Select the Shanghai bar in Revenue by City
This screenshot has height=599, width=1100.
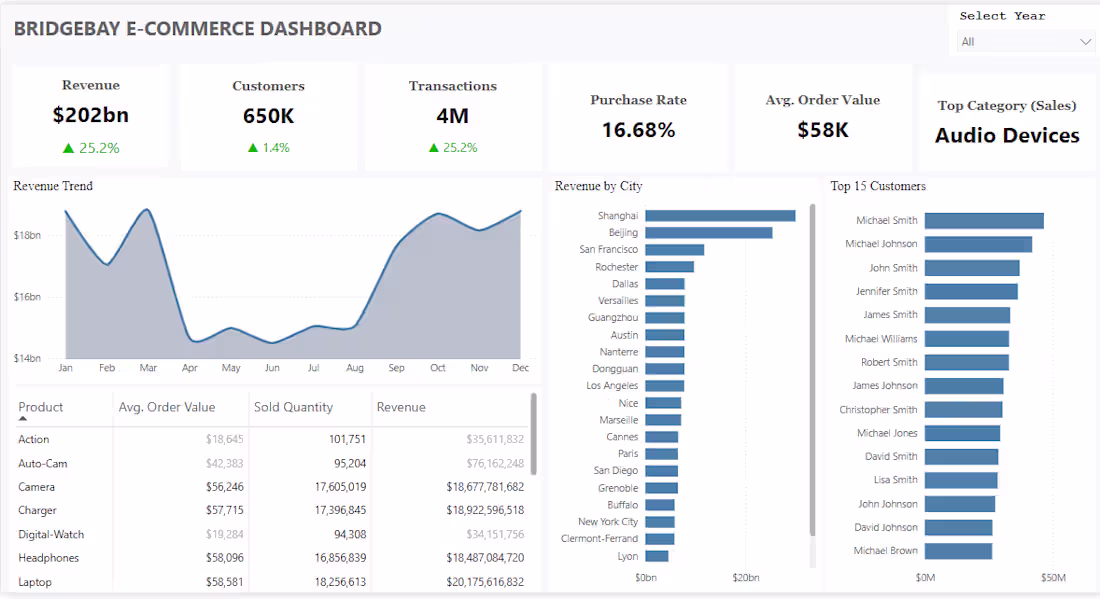tap(719, 216)
